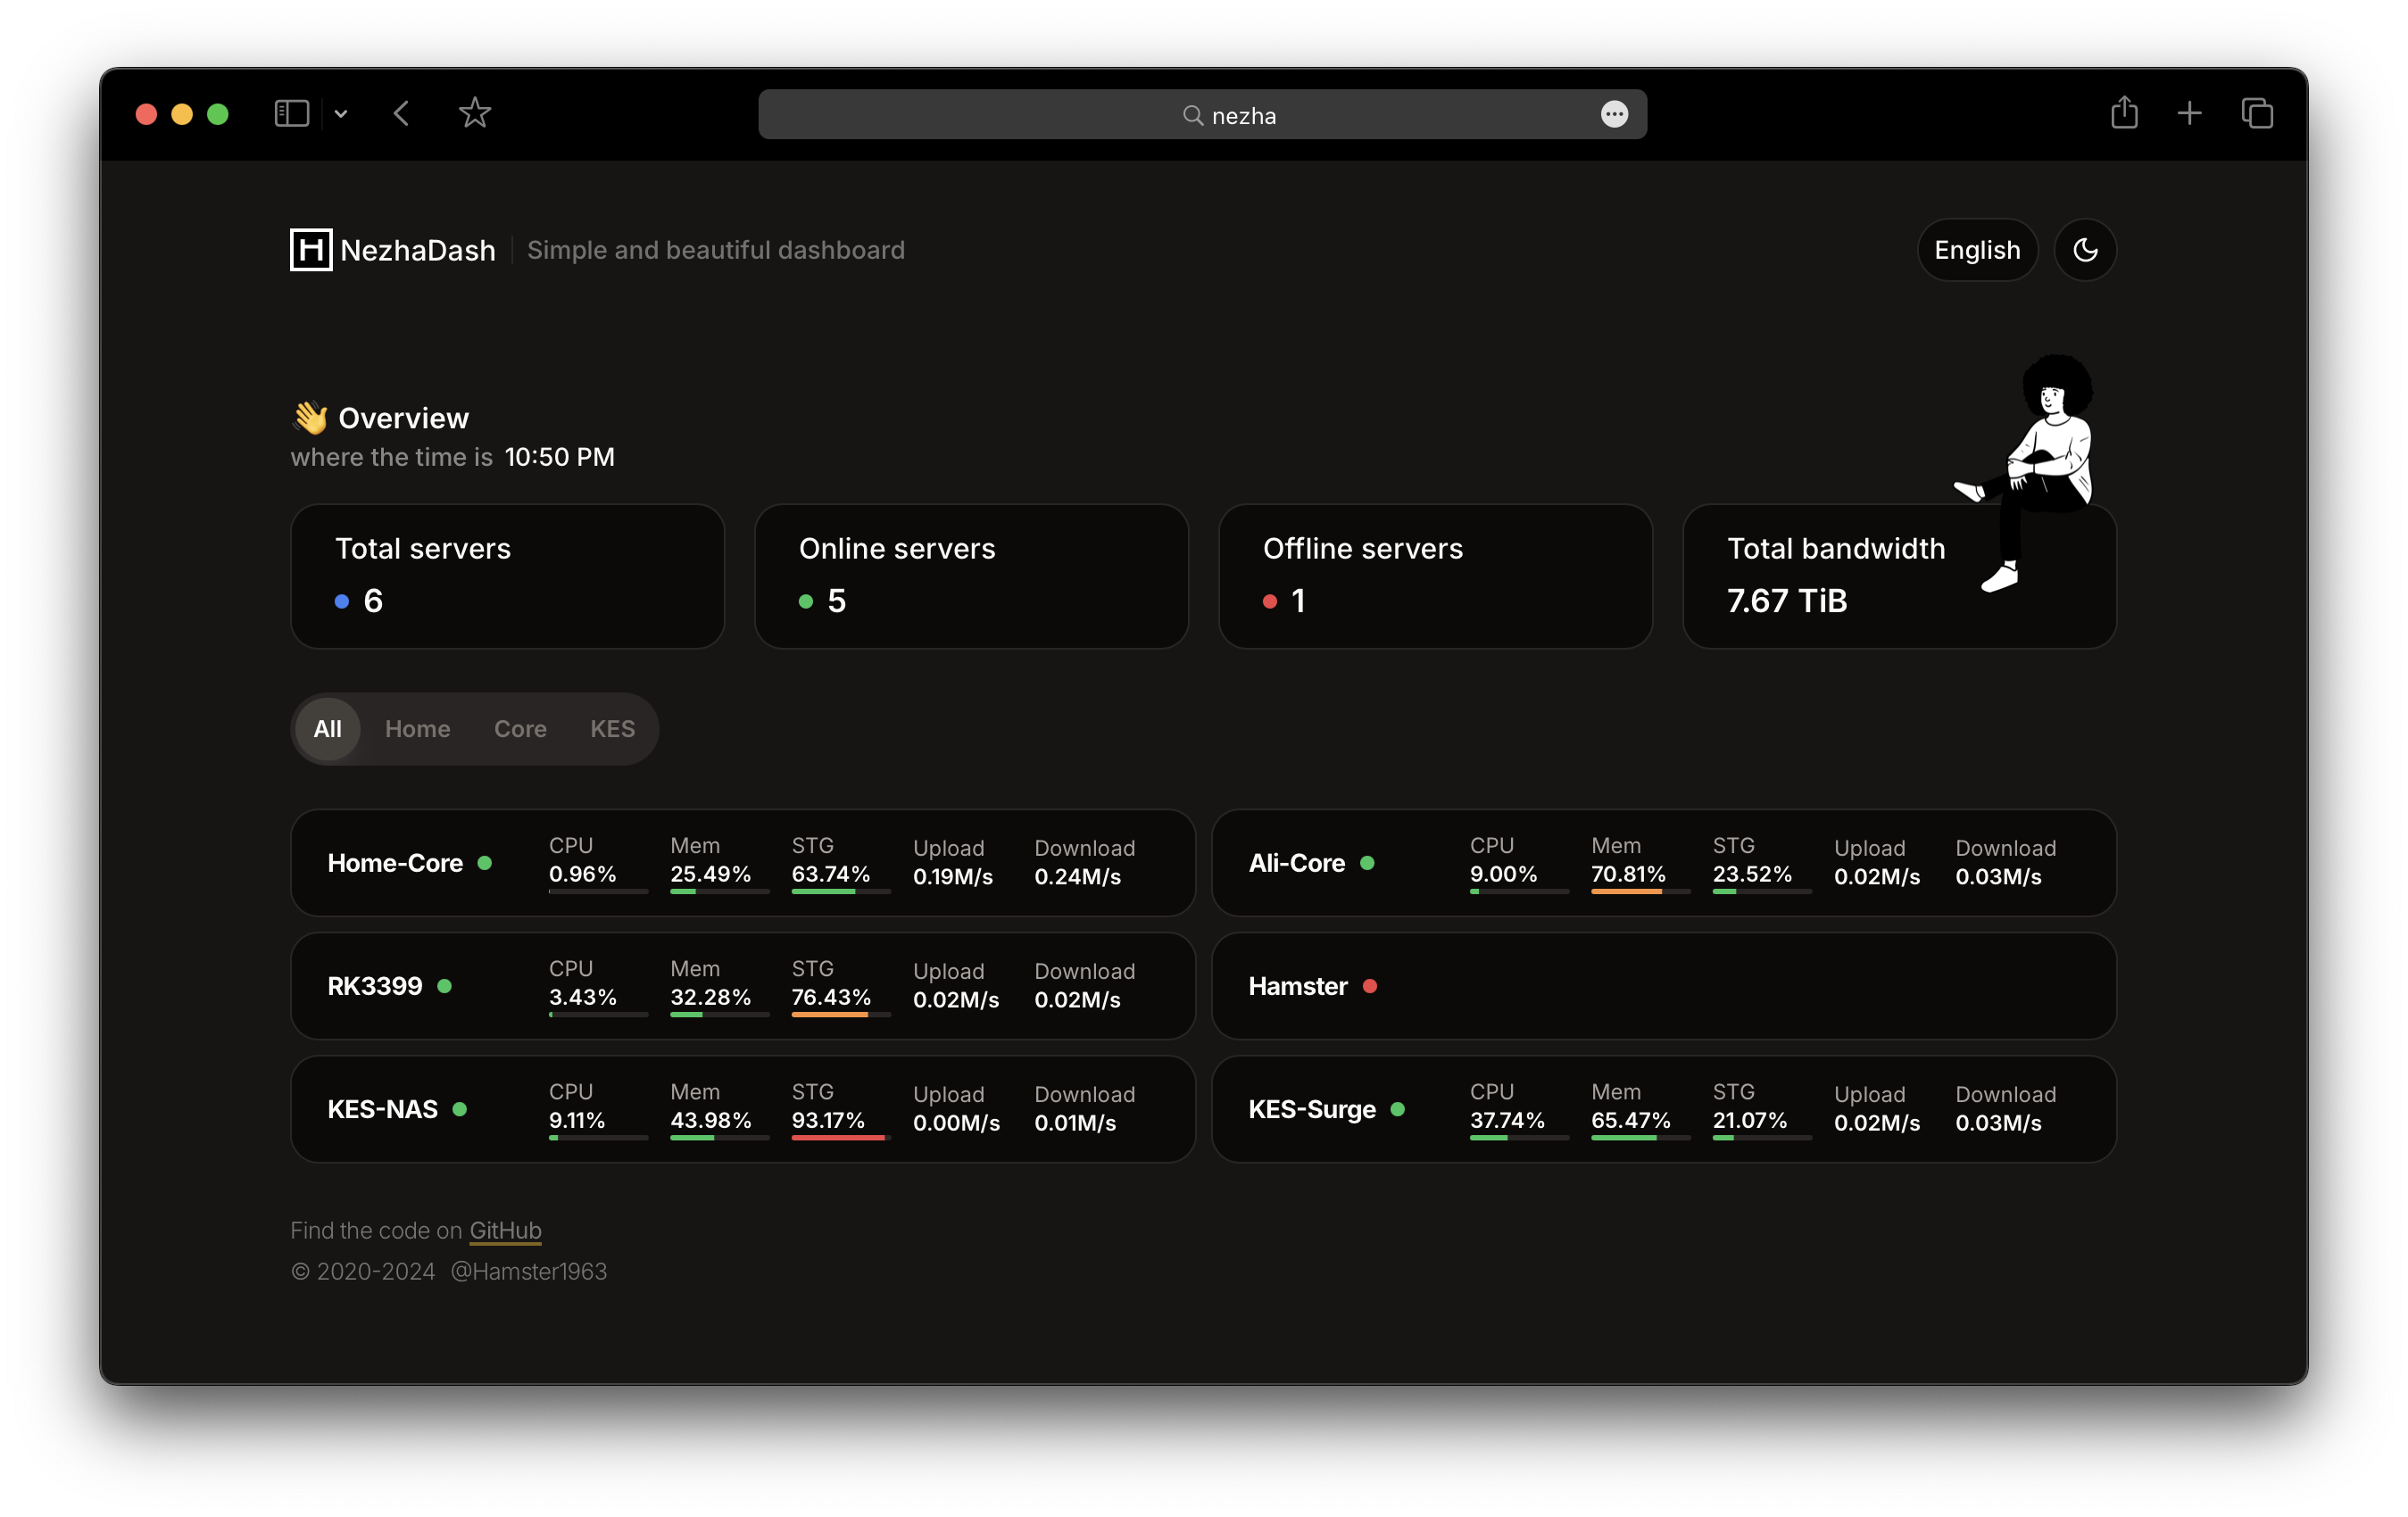The width and height of the screenshot is (2408, 1517).
Task: Click the @Hamster1963 footer link
Action: [x=528, y=1271]
